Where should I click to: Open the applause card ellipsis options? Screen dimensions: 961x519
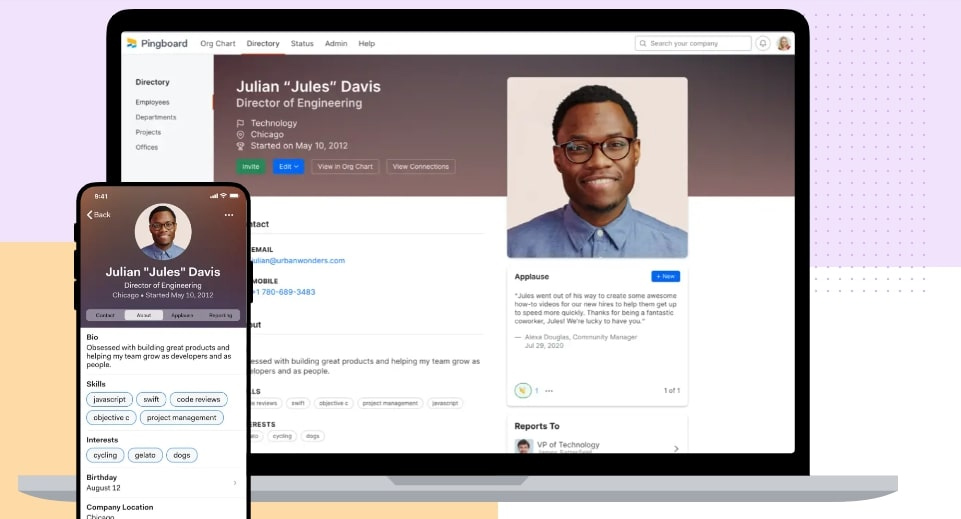pos(548,390)
